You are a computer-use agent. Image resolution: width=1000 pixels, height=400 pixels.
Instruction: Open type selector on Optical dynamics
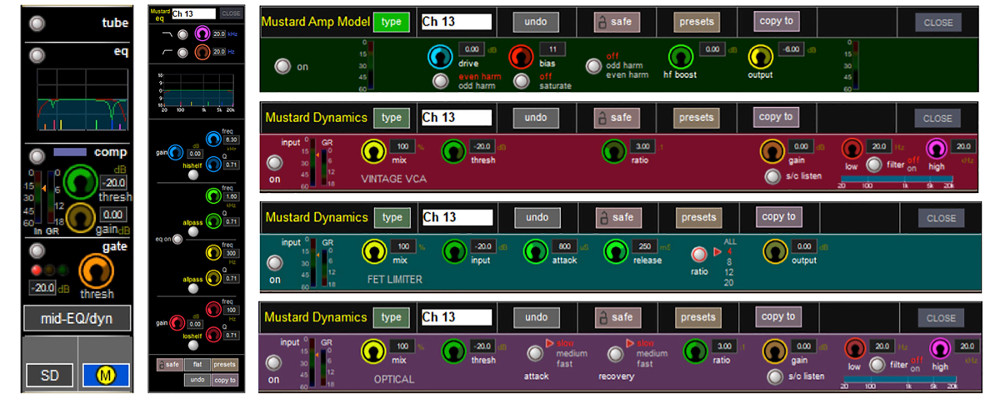point(392,318)
